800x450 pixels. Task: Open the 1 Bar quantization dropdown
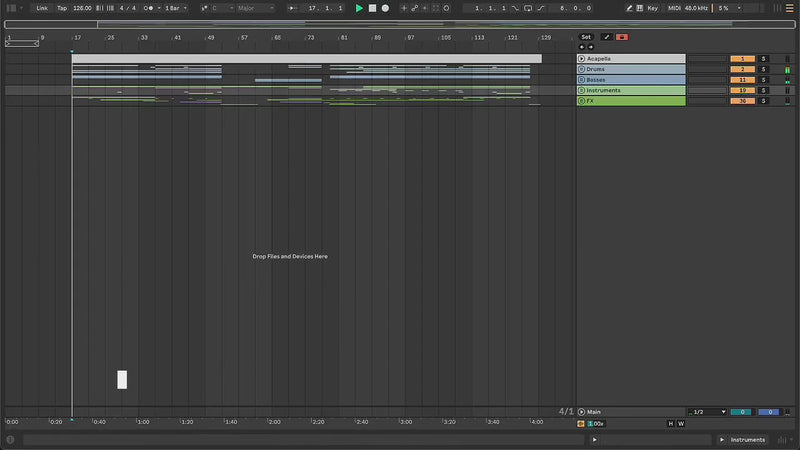(x=175, y=8)
